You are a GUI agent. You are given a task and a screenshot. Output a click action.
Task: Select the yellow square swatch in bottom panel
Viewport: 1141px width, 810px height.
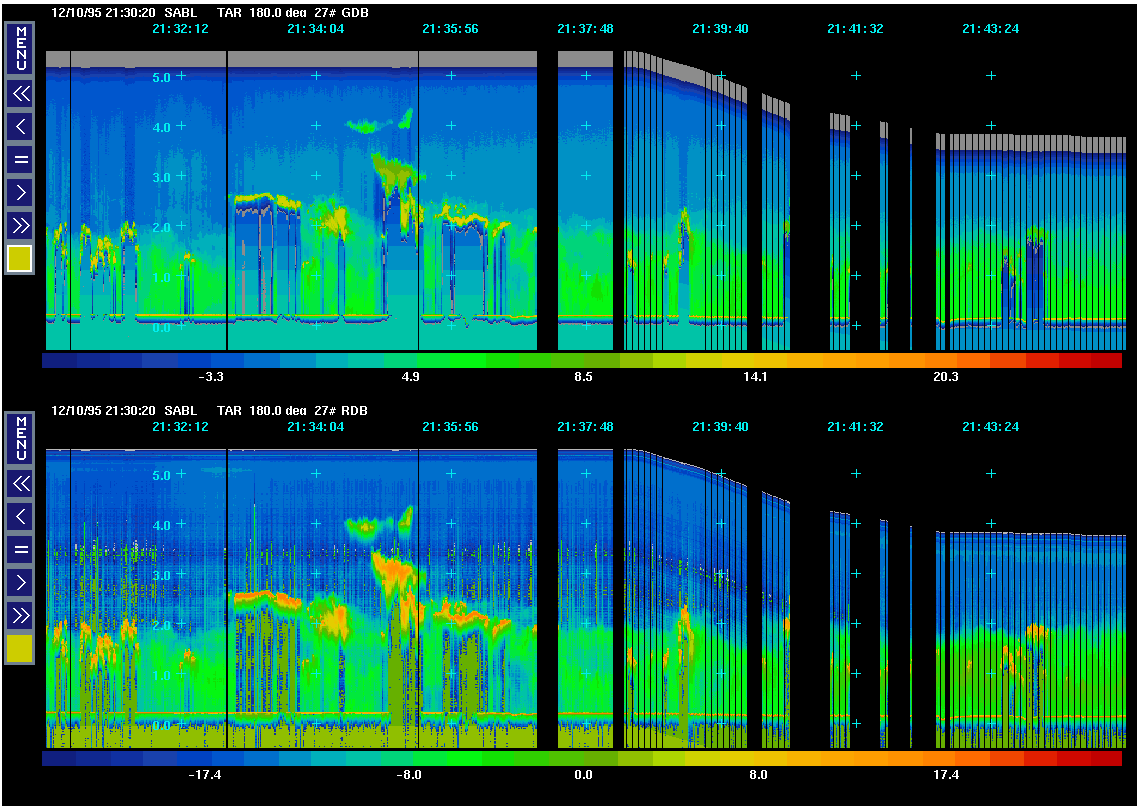click(x=20, y=649)
